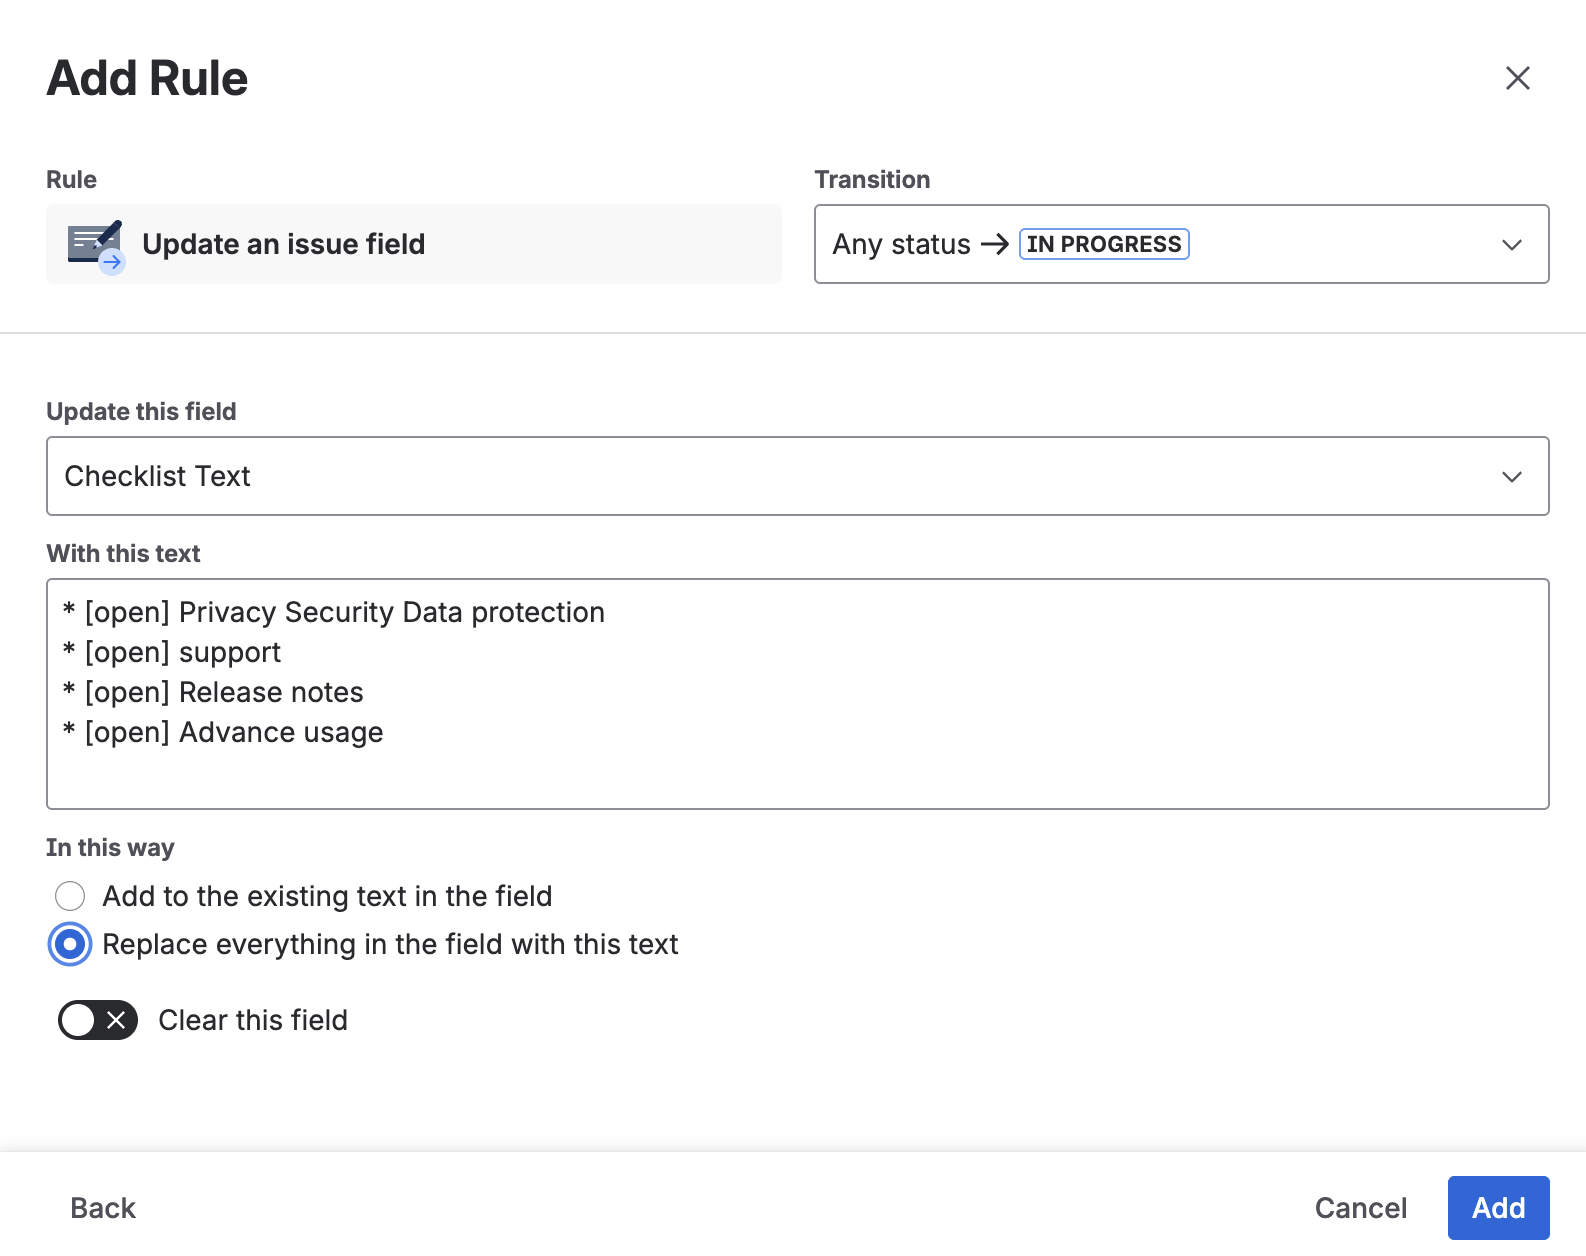
Task: Click the Back button
Action: point(103,1208)
